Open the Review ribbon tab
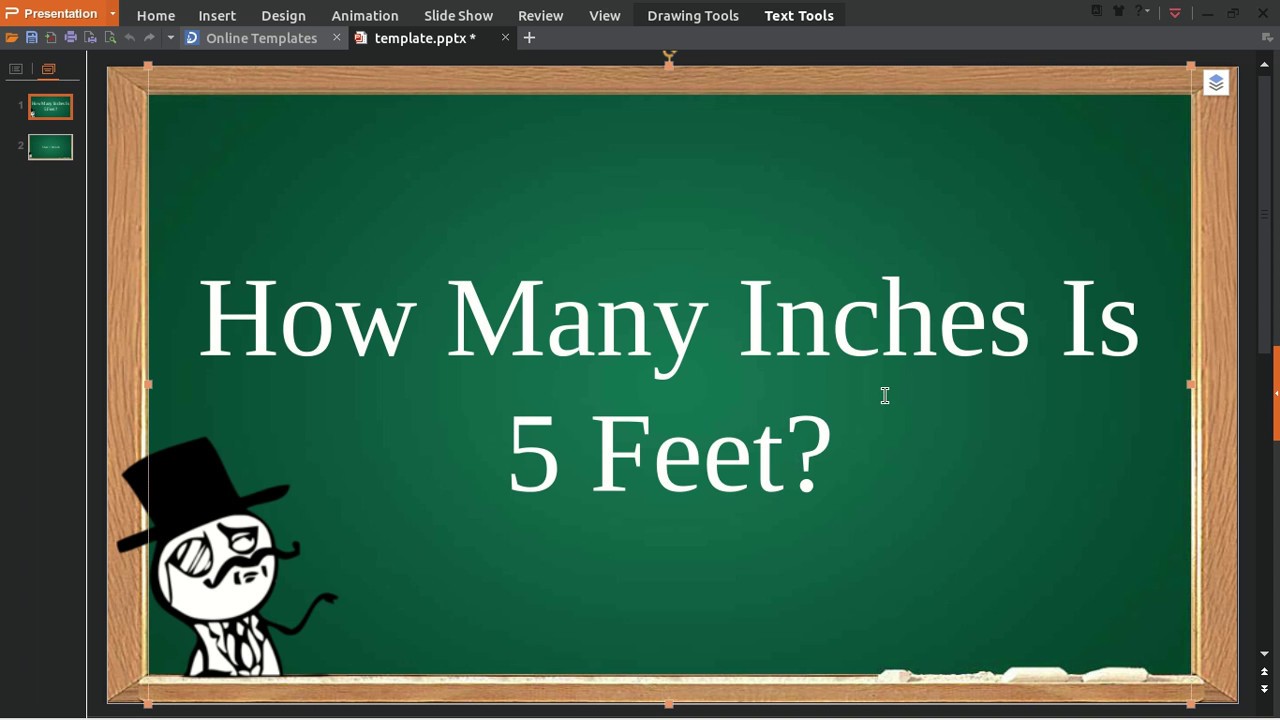 coord(540,15)
